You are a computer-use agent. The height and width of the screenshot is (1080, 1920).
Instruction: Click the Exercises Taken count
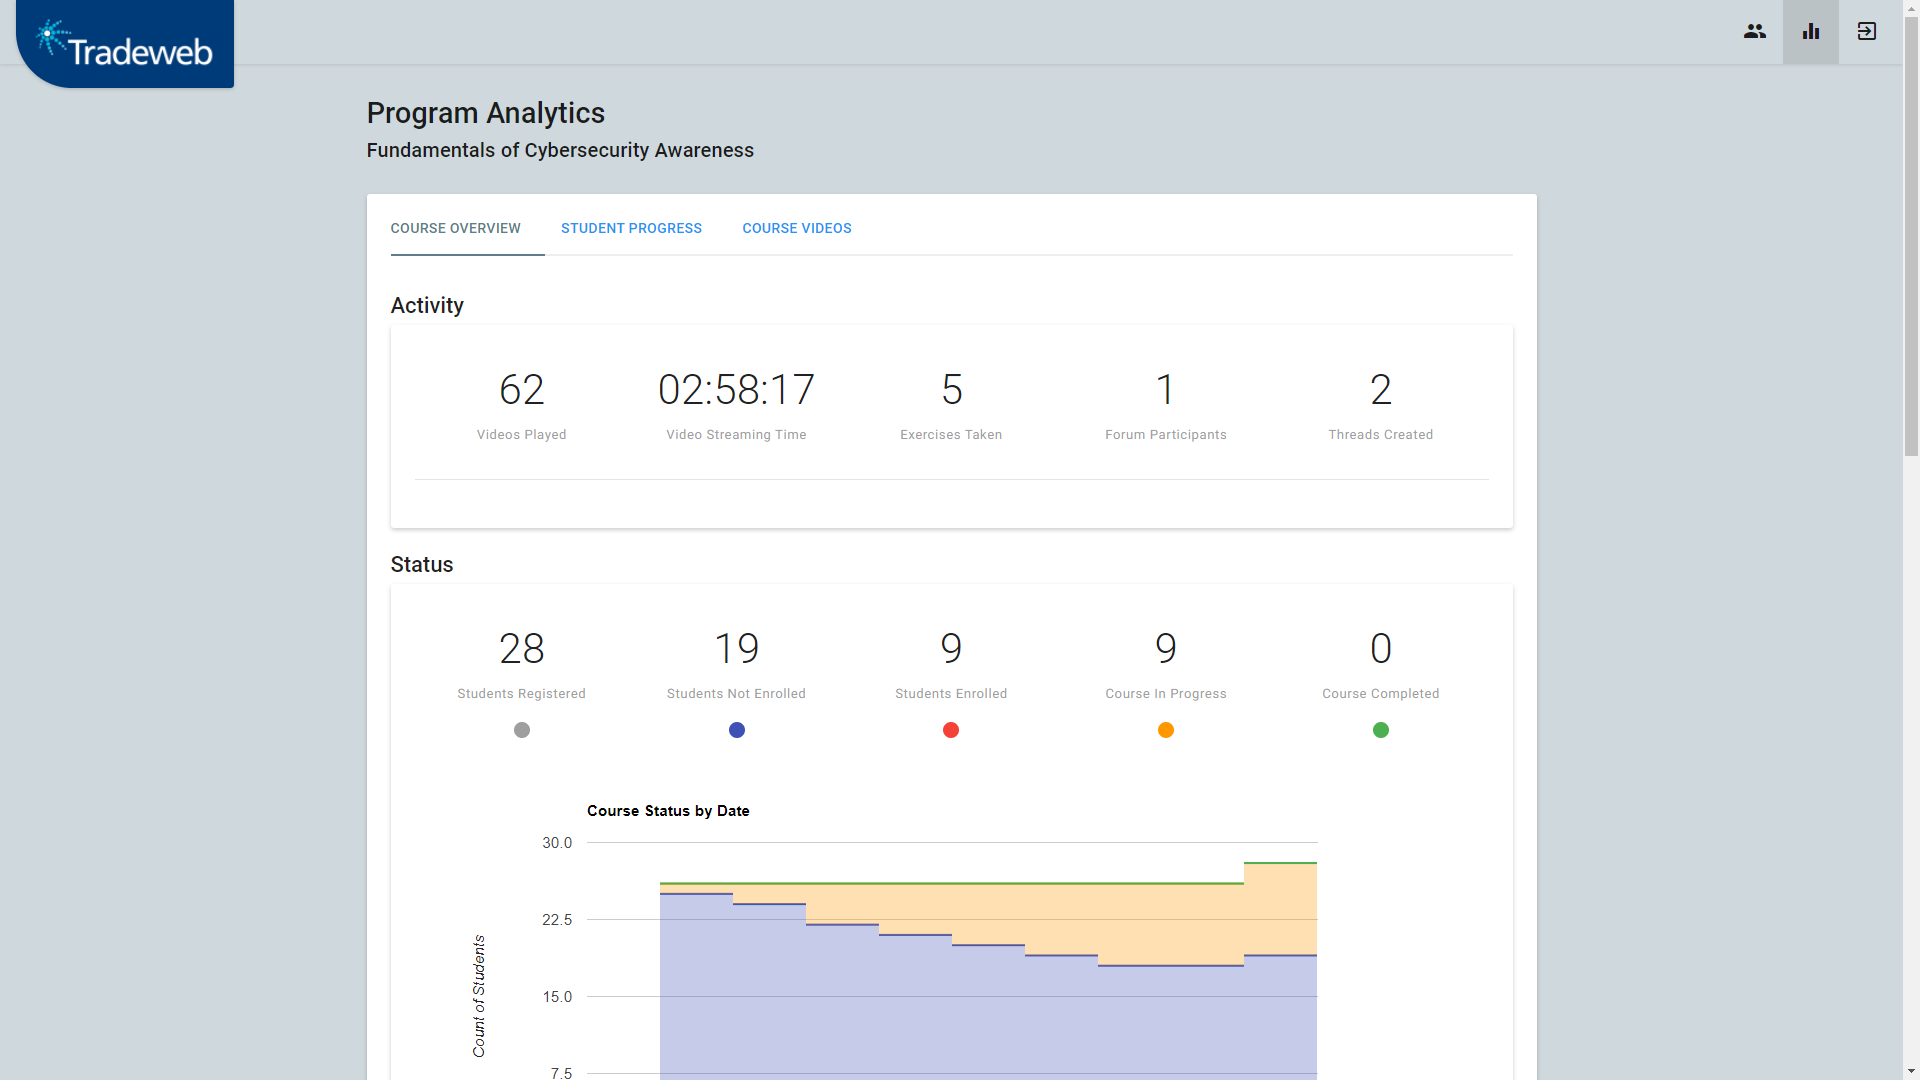pyautogui.click(x=951, y=390)
